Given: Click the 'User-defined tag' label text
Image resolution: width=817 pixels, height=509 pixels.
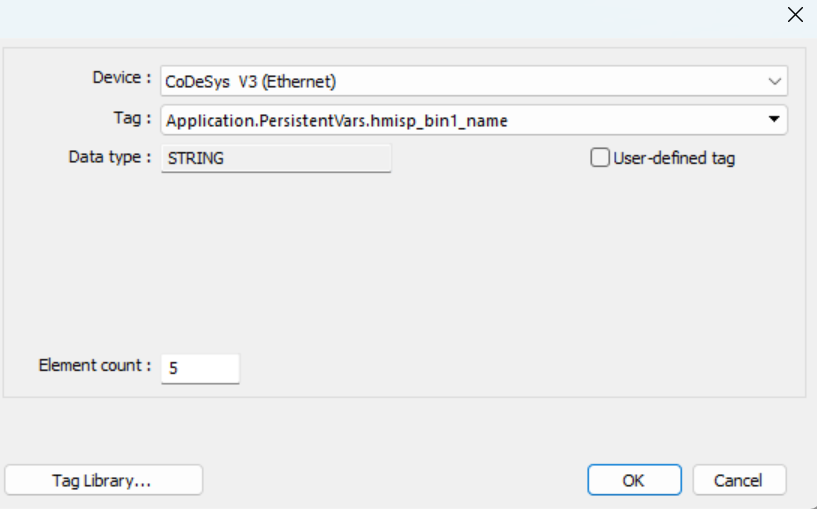Looking at the screenshot, I should (674, 158).
